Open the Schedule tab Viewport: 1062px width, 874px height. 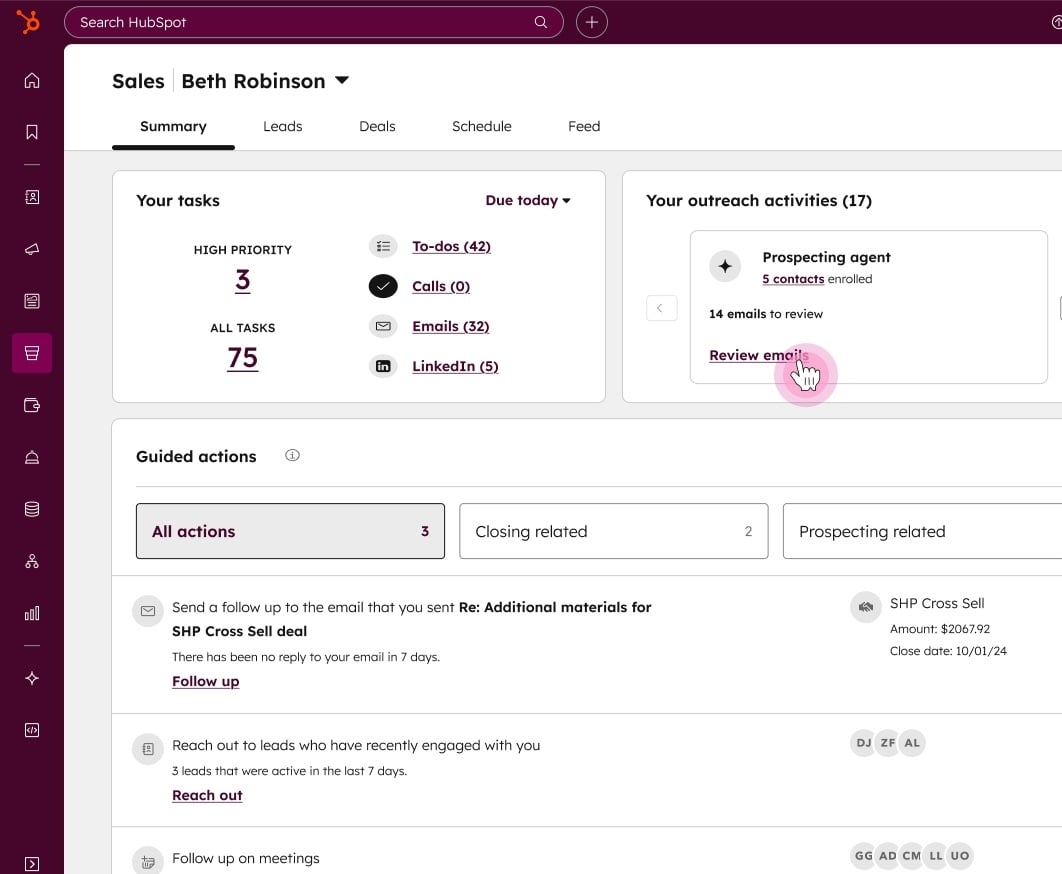pos(481,126)
